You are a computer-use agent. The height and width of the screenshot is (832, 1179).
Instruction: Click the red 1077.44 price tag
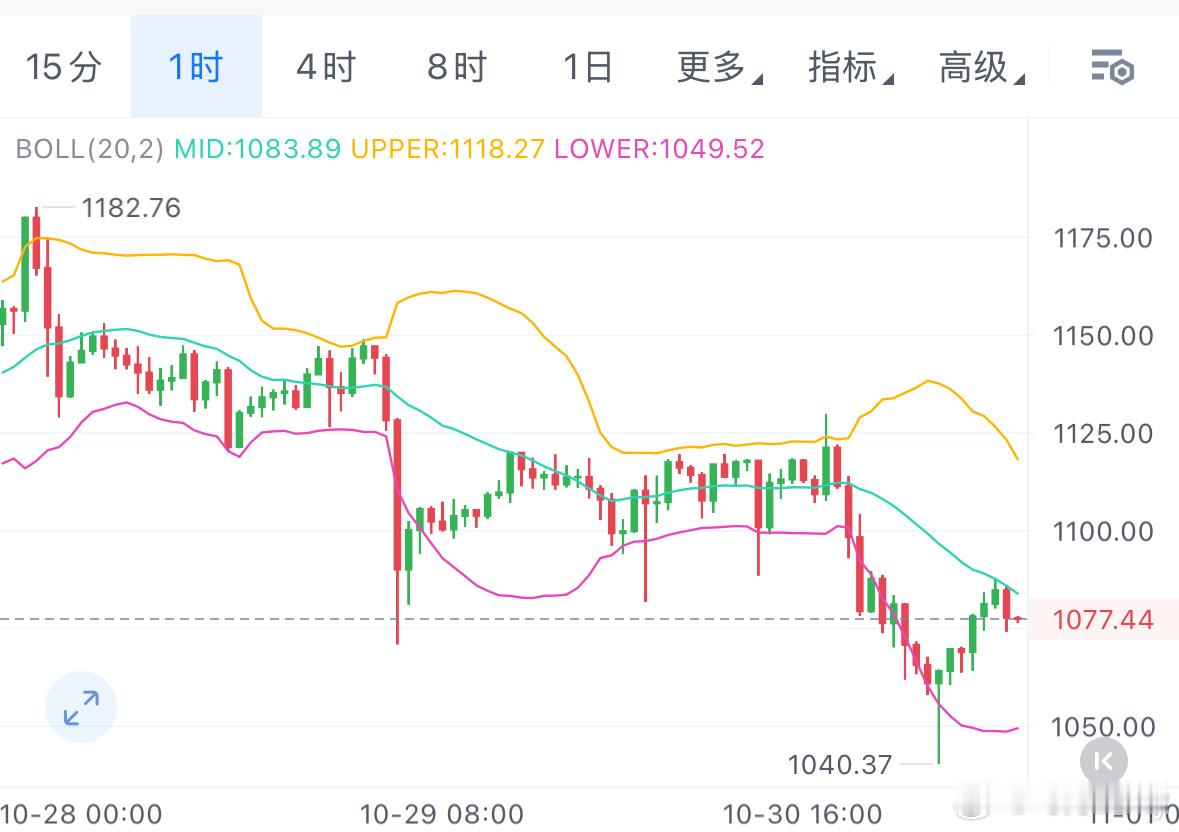coord(1103,620)
